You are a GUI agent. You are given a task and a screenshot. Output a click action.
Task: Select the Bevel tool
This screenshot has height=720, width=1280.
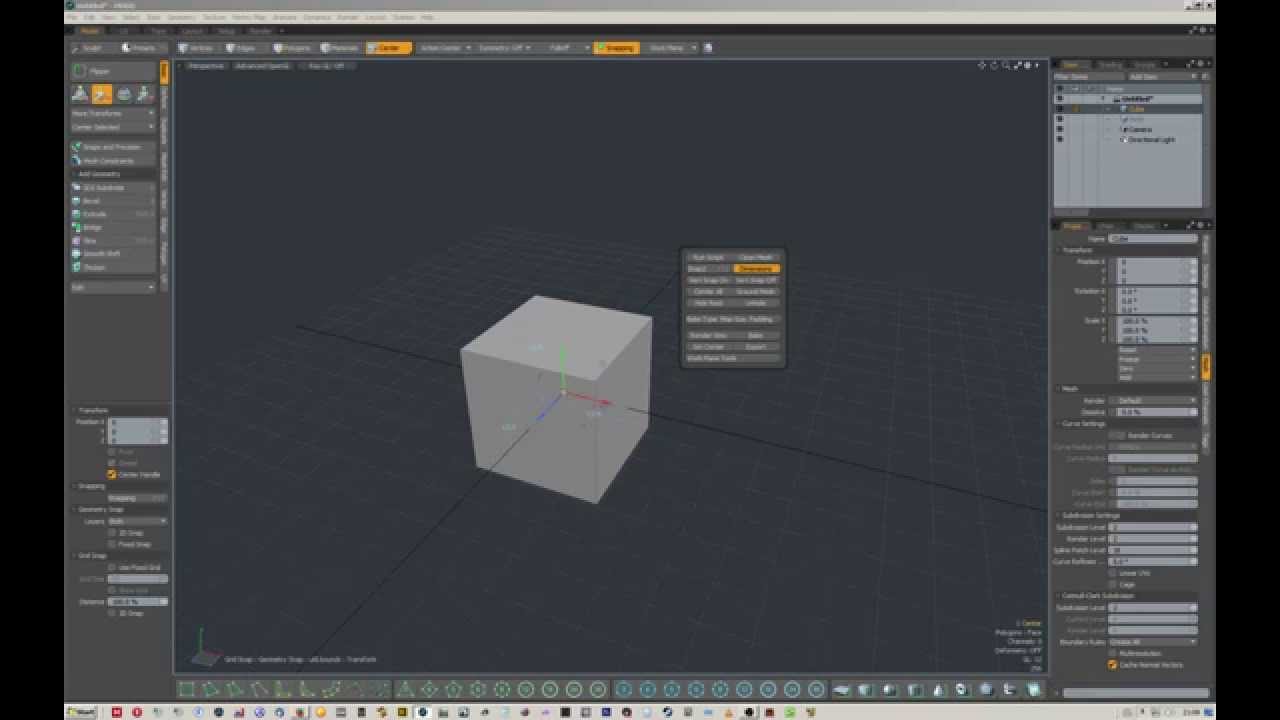click(x=113, y=201)
